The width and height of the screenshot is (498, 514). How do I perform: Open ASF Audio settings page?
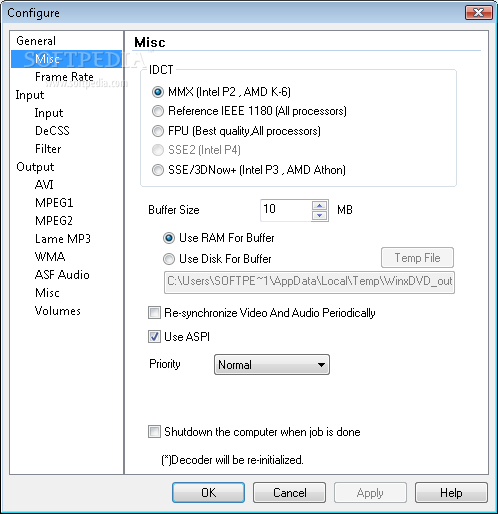click(62, 275)
